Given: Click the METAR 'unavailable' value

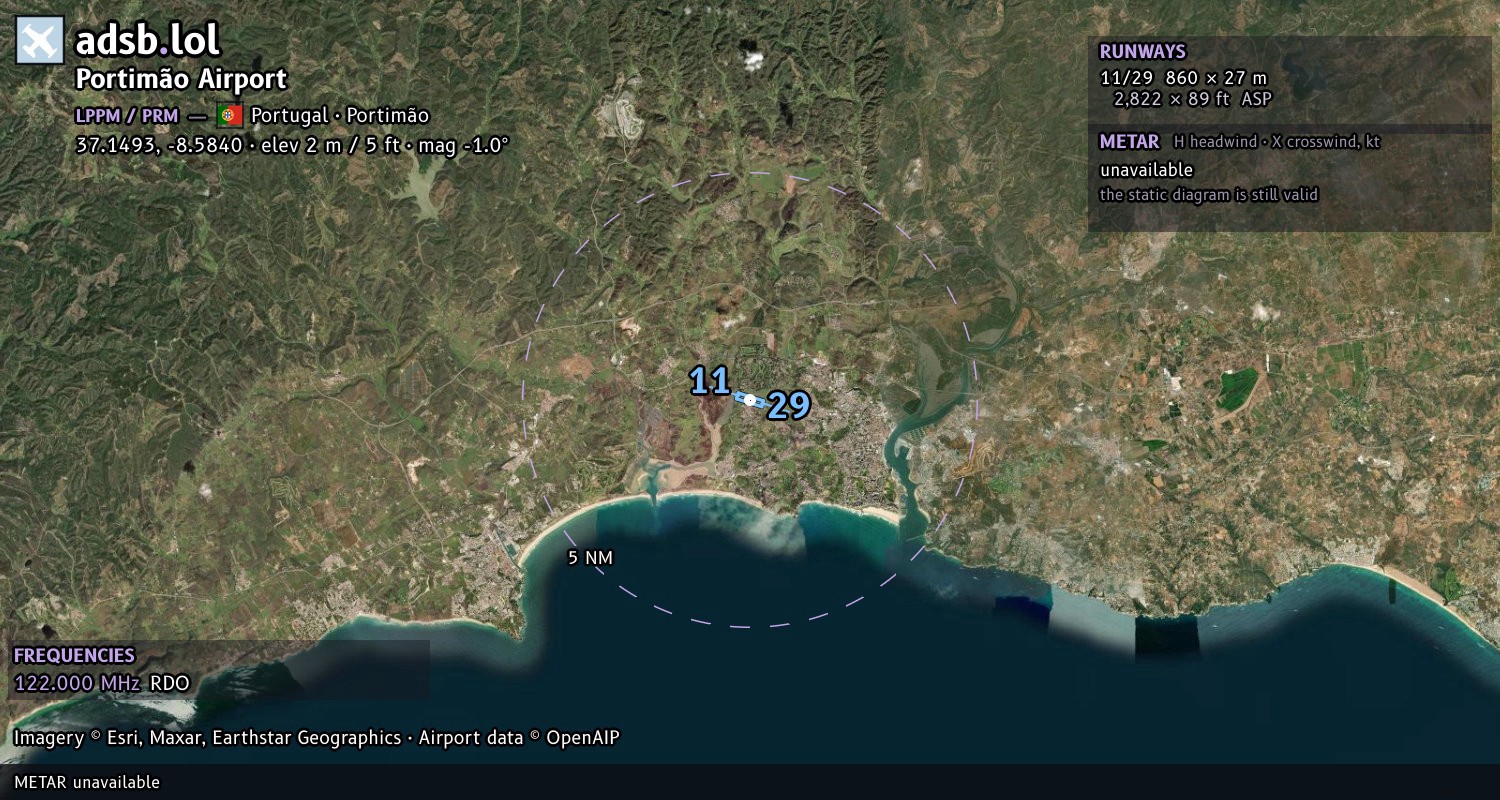Looking at the screenshot, I should tap(1146, 170).
